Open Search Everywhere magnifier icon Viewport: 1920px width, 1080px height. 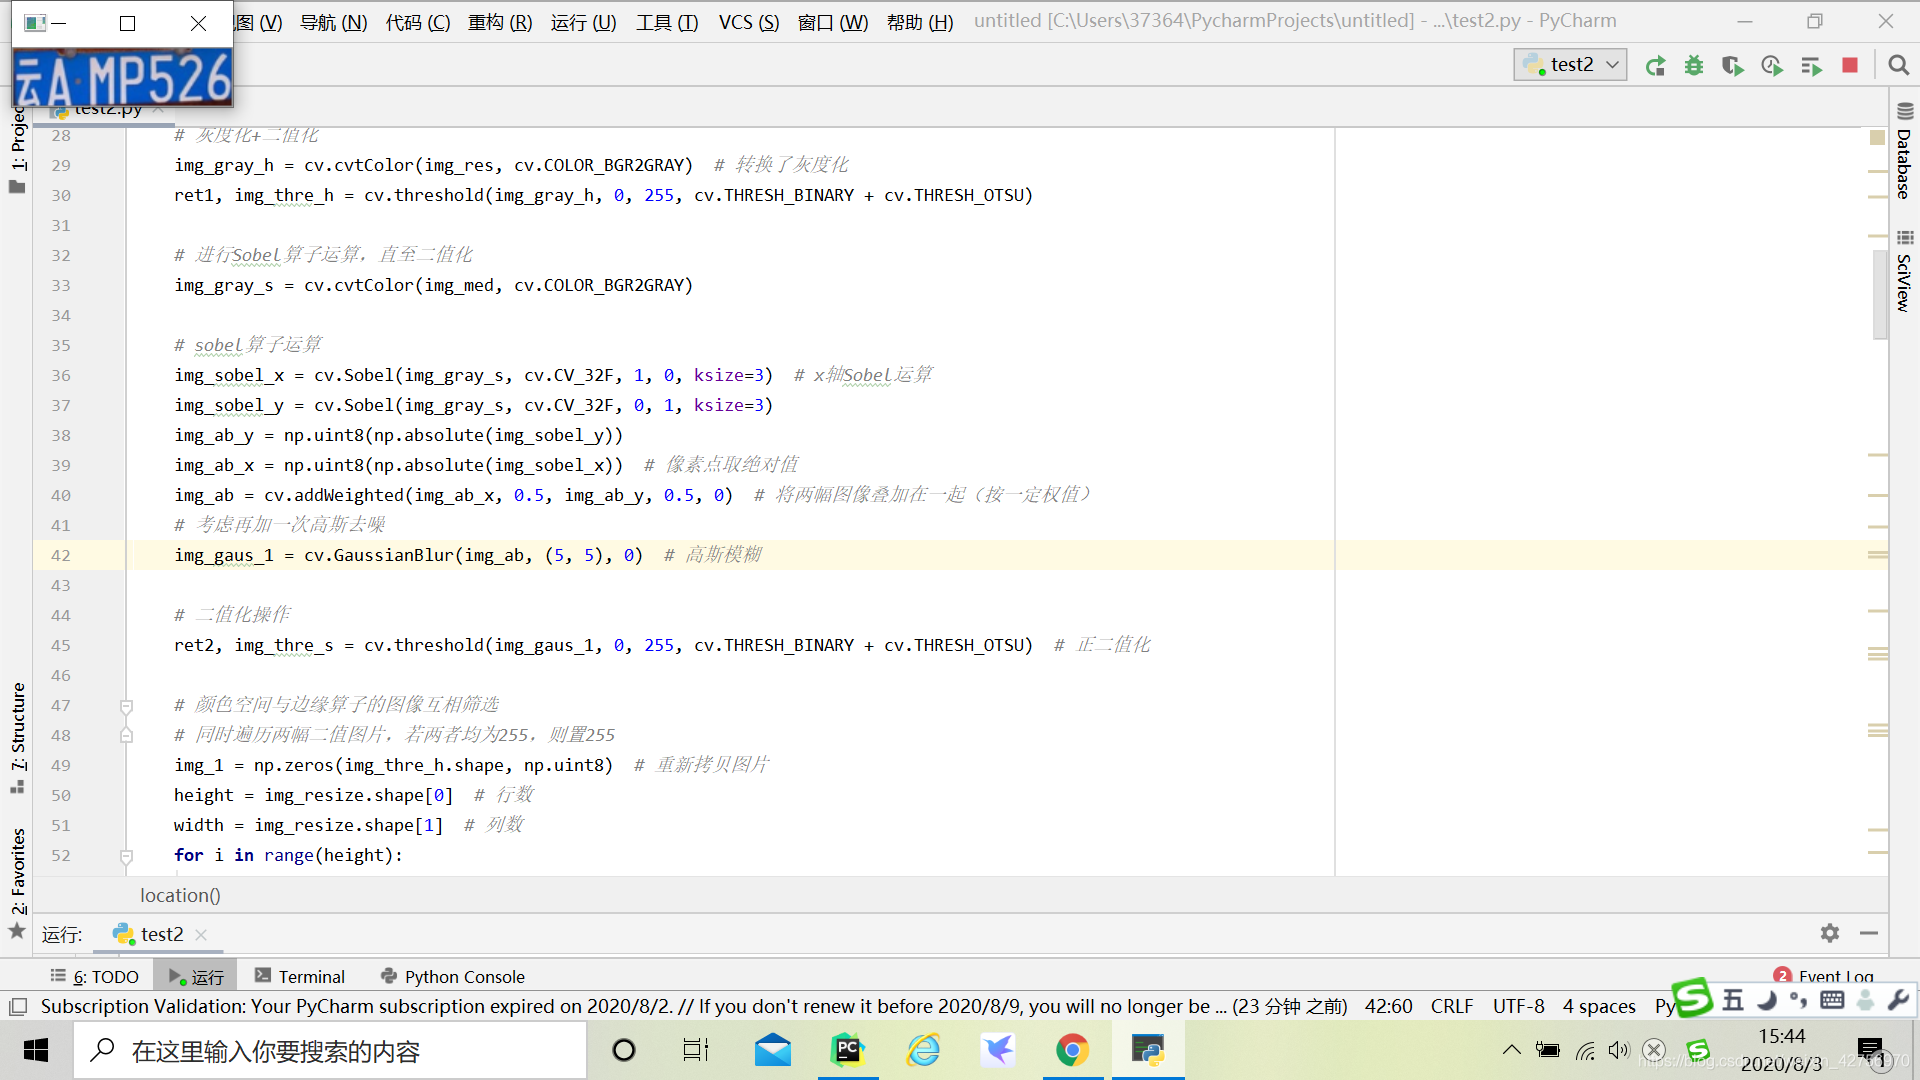point(1898,66)
